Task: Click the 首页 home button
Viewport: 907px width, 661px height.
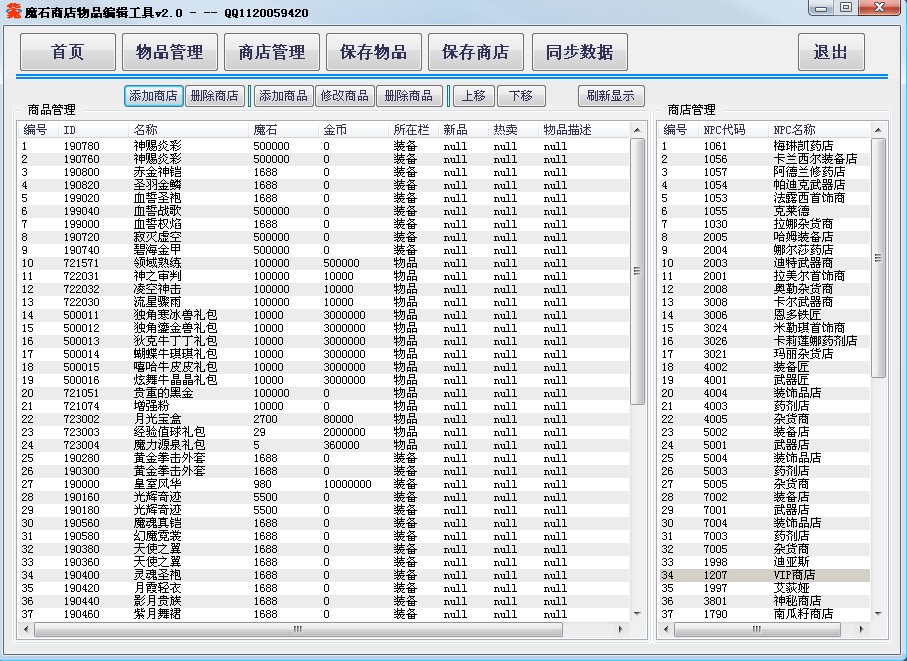Action: pos(68,52)
